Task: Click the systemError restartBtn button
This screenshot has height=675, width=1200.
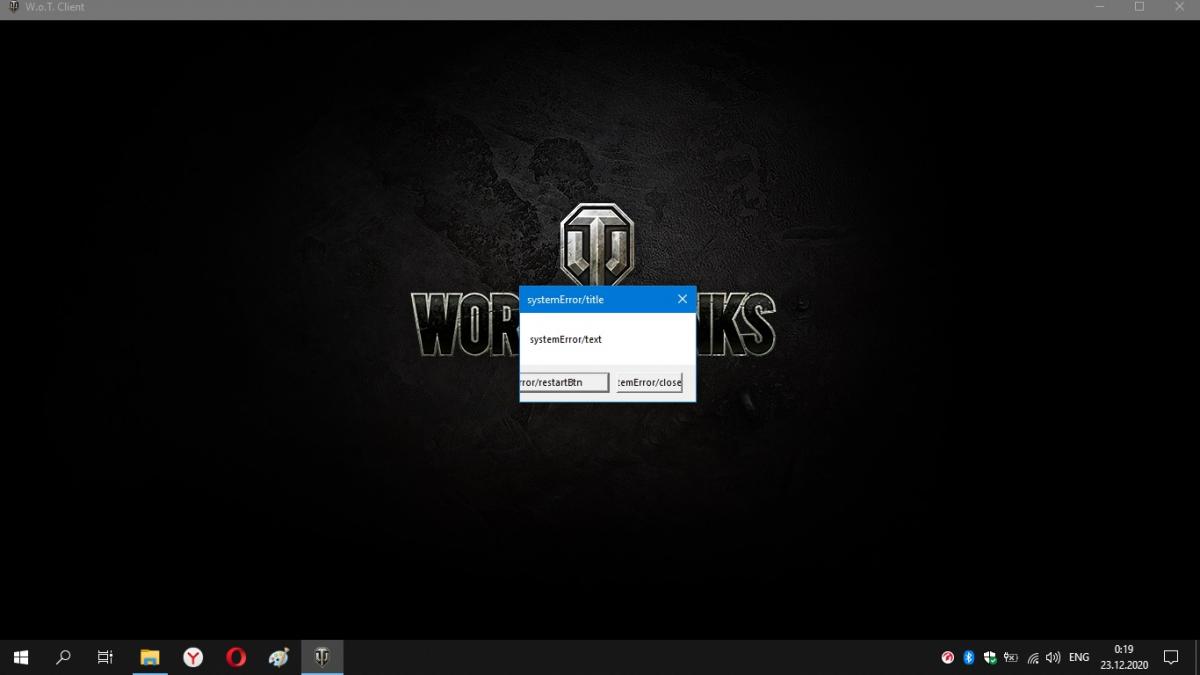Action: [564, 382]
